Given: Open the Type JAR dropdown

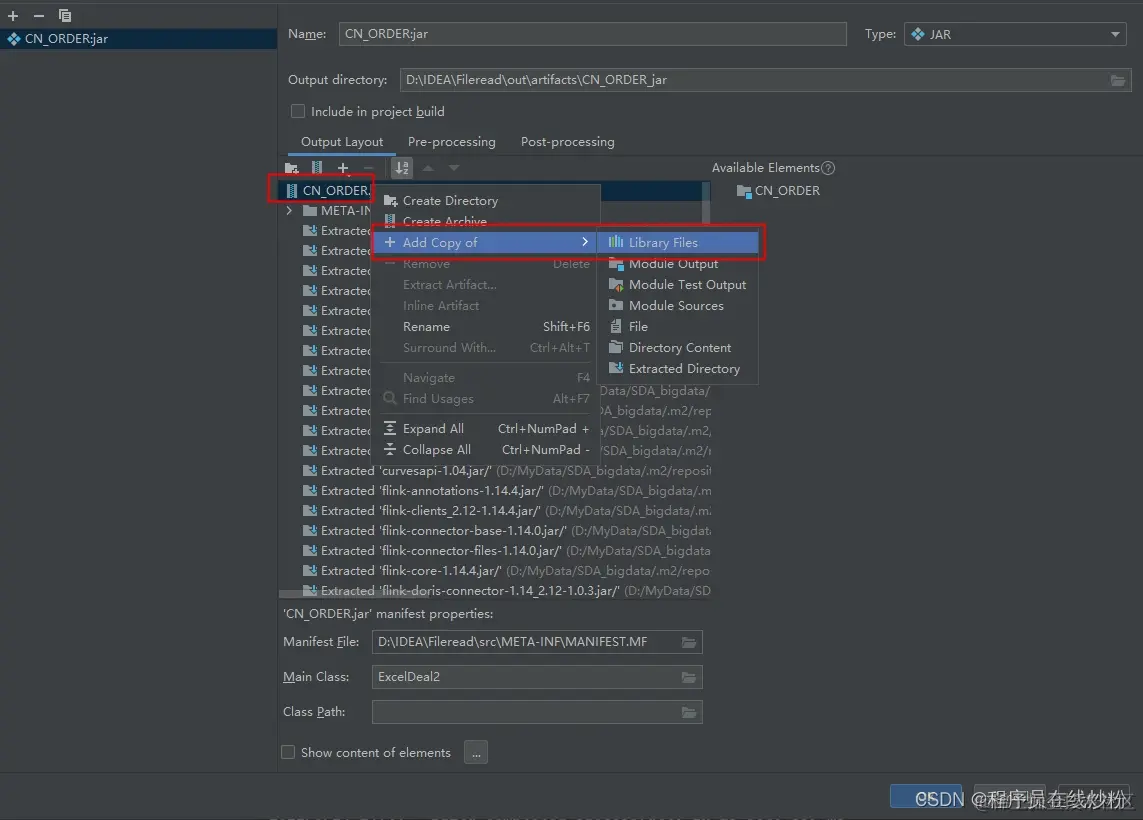Looking at the screenshot, I should click(x=1015, y=34).
